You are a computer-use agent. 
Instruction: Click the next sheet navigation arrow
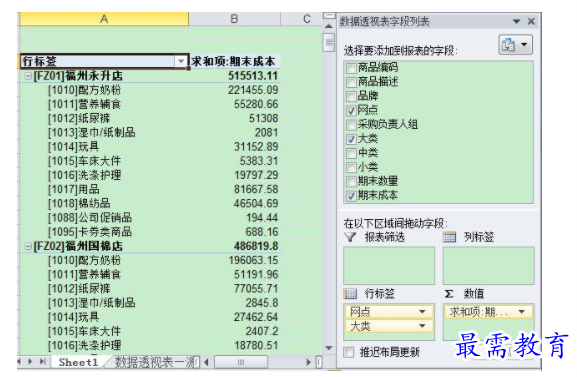click(30, 362)
